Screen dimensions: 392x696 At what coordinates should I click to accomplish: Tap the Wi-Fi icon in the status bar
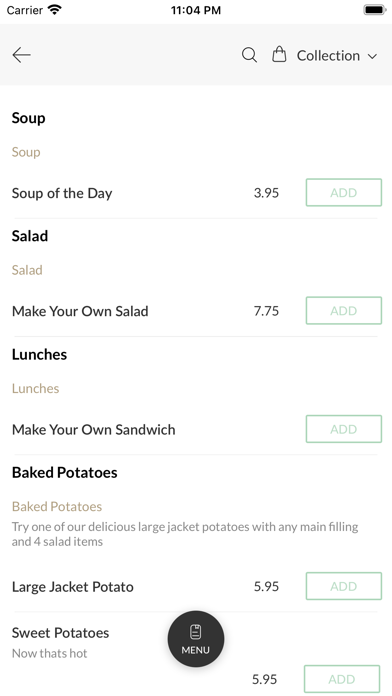pyautogui.click(x=55, y=10)
